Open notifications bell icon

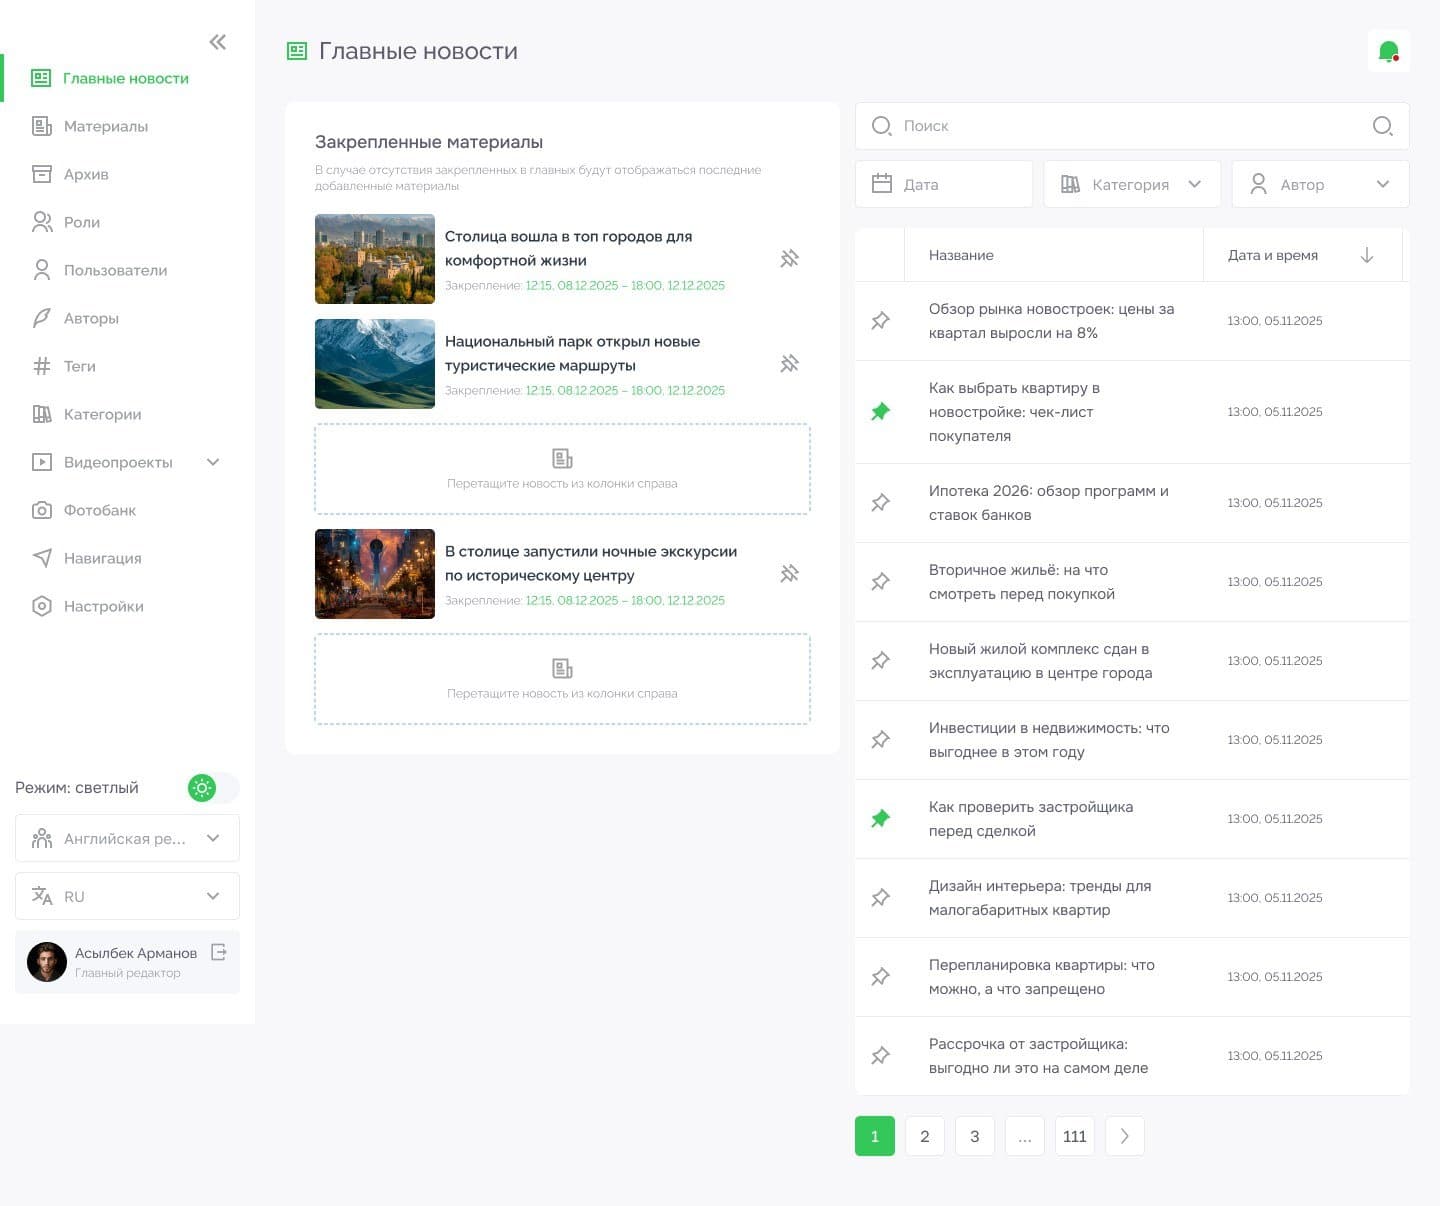click(x=1388, y=51)
